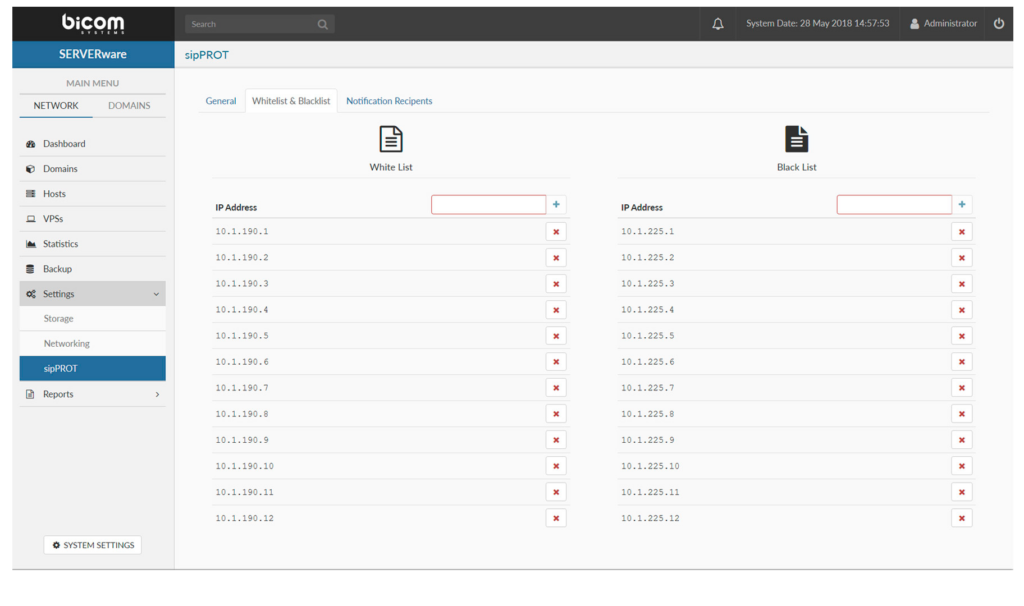Click the Black List IP address input field

pos(893,204)
